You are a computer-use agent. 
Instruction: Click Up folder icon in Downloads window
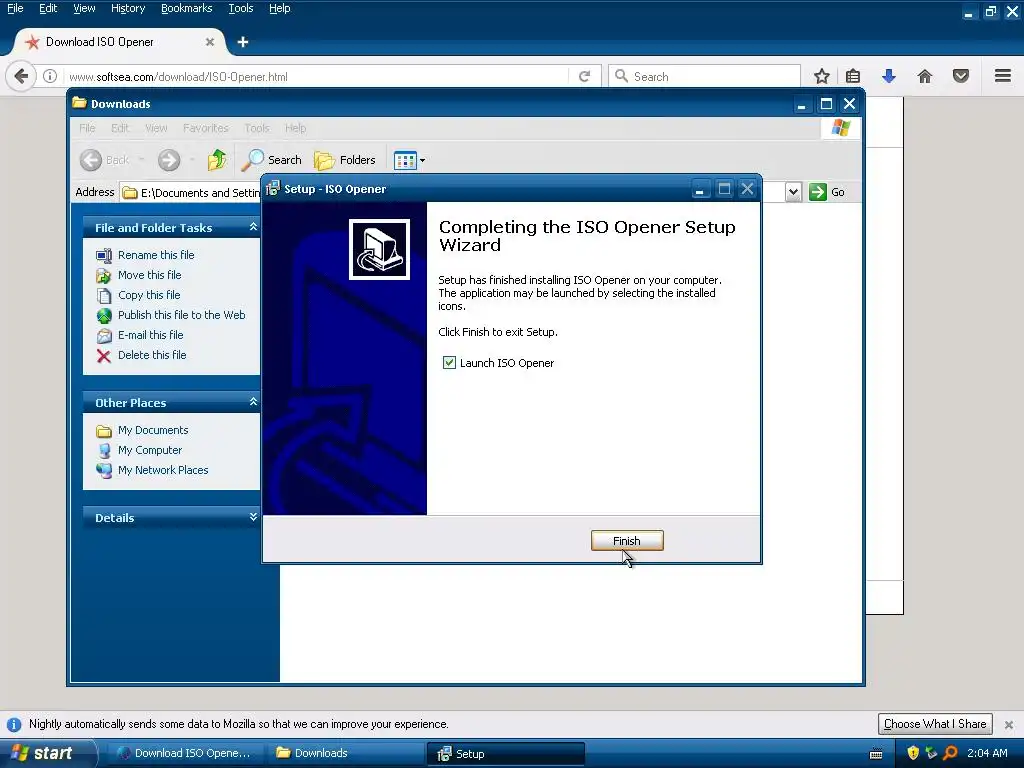[x=217, y=159]
